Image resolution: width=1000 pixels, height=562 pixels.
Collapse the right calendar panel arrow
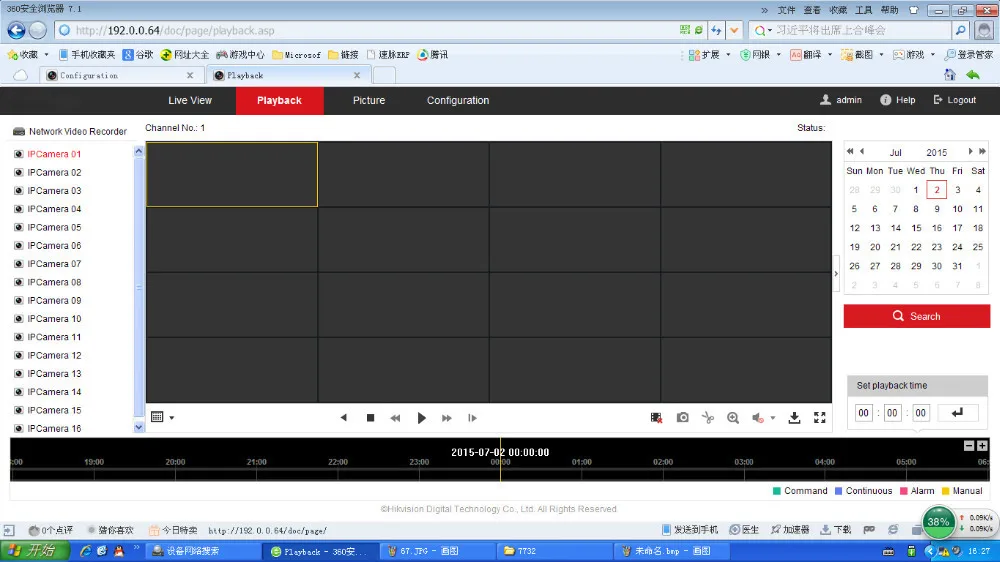tap(836, 274)
